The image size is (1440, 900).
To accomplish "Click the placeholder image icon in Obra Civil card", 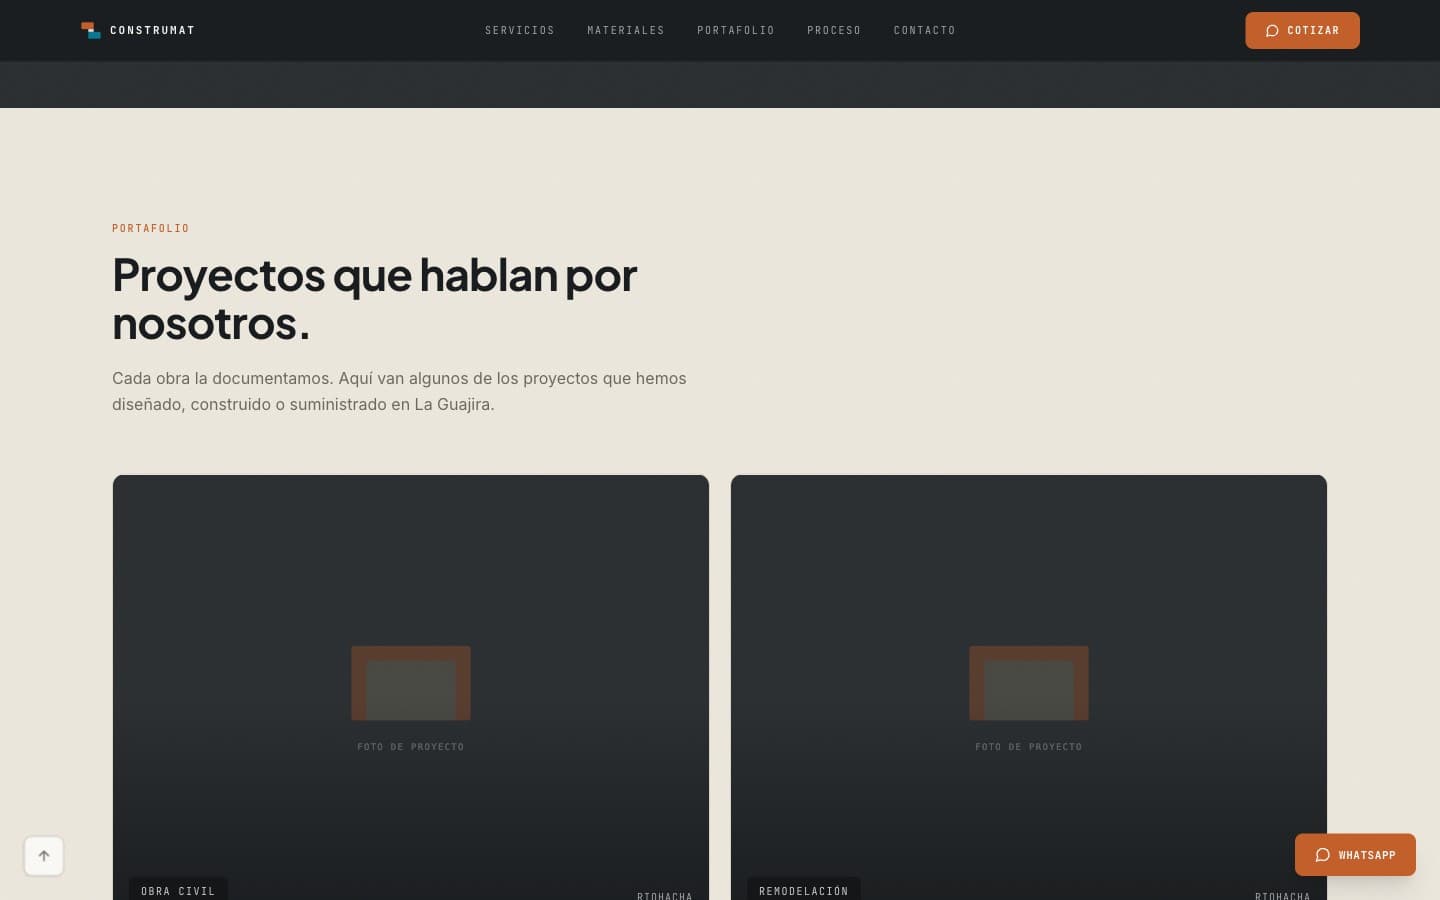I will (x=411, y=683).
